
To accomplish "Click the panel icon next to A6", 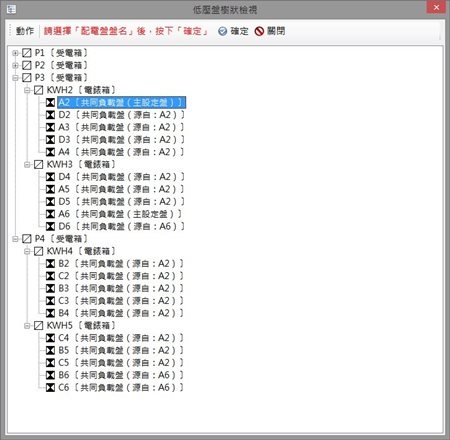I will tap(50, 214).
